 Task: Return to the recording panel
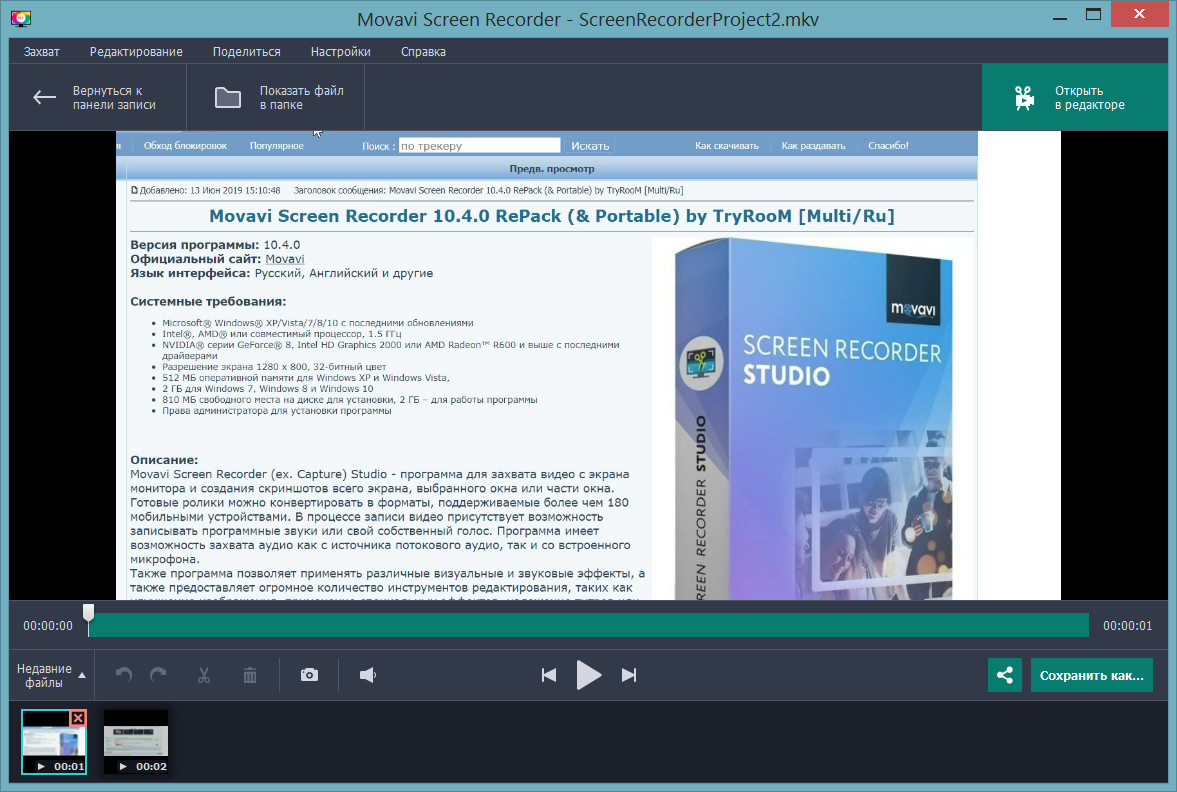pos(95,97)
